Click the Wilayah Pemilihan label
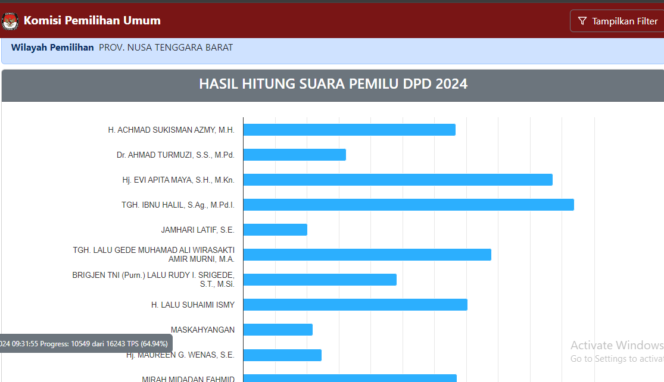 [x=52, y=47]
